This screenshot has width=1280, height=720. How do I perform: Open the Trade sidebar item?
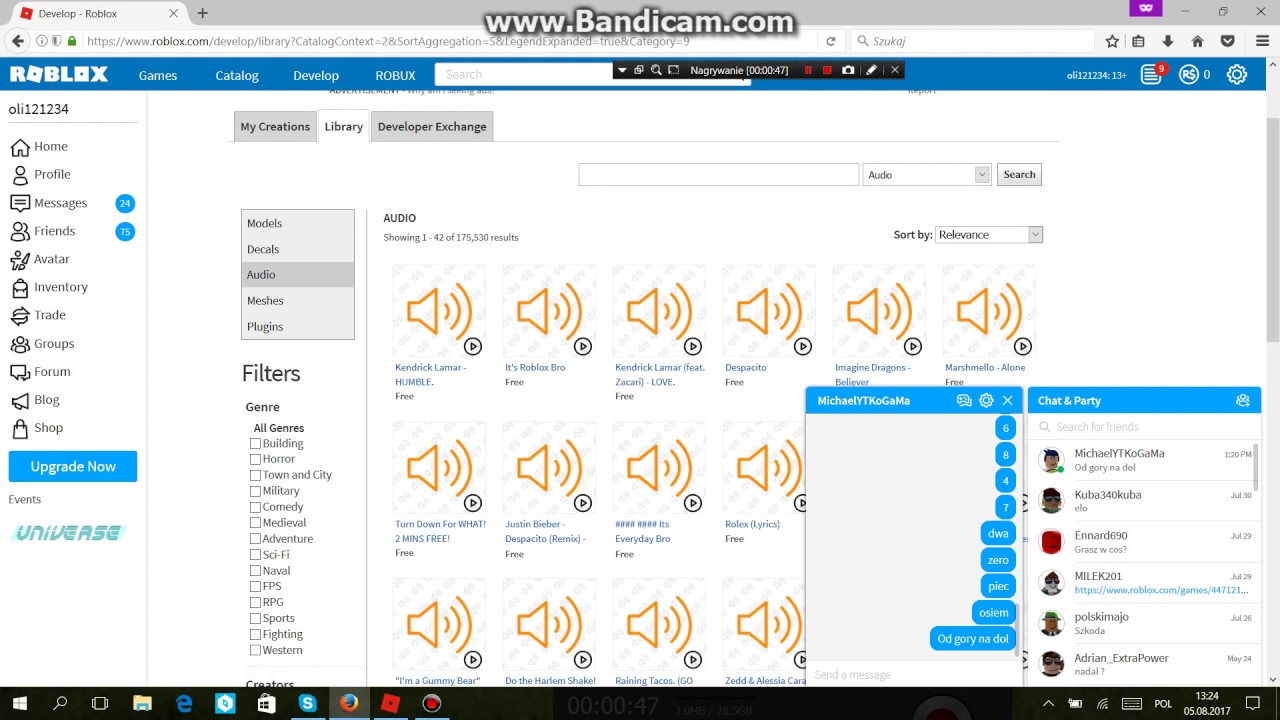coord(38,315)
